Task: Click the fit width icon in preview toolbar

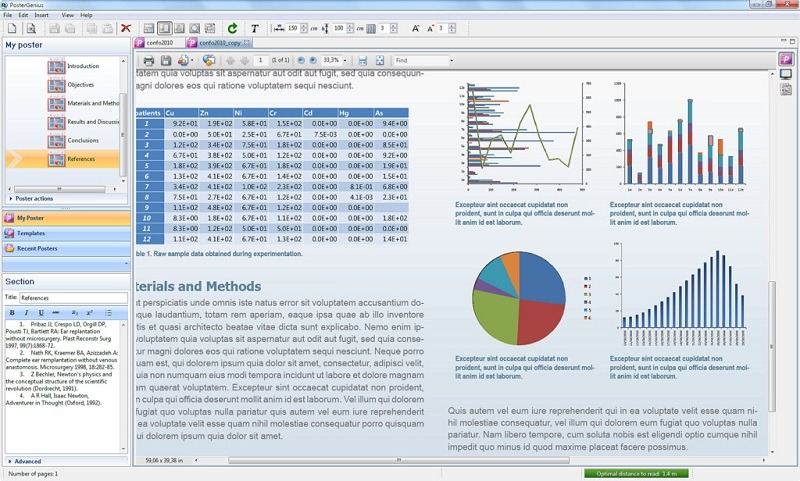Action: pyautogui.click(x=362, y=61)
